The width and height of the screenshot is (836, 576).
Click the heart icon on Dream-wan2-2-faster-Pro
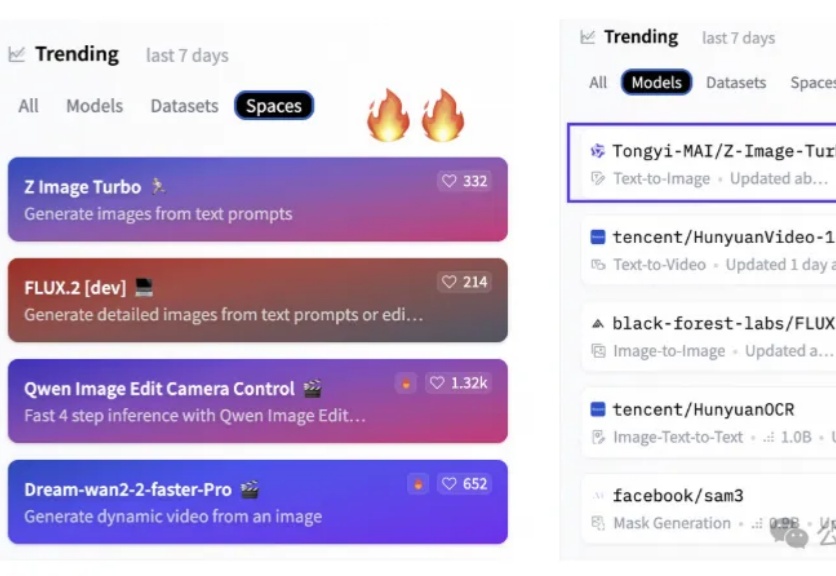point(449,483)
